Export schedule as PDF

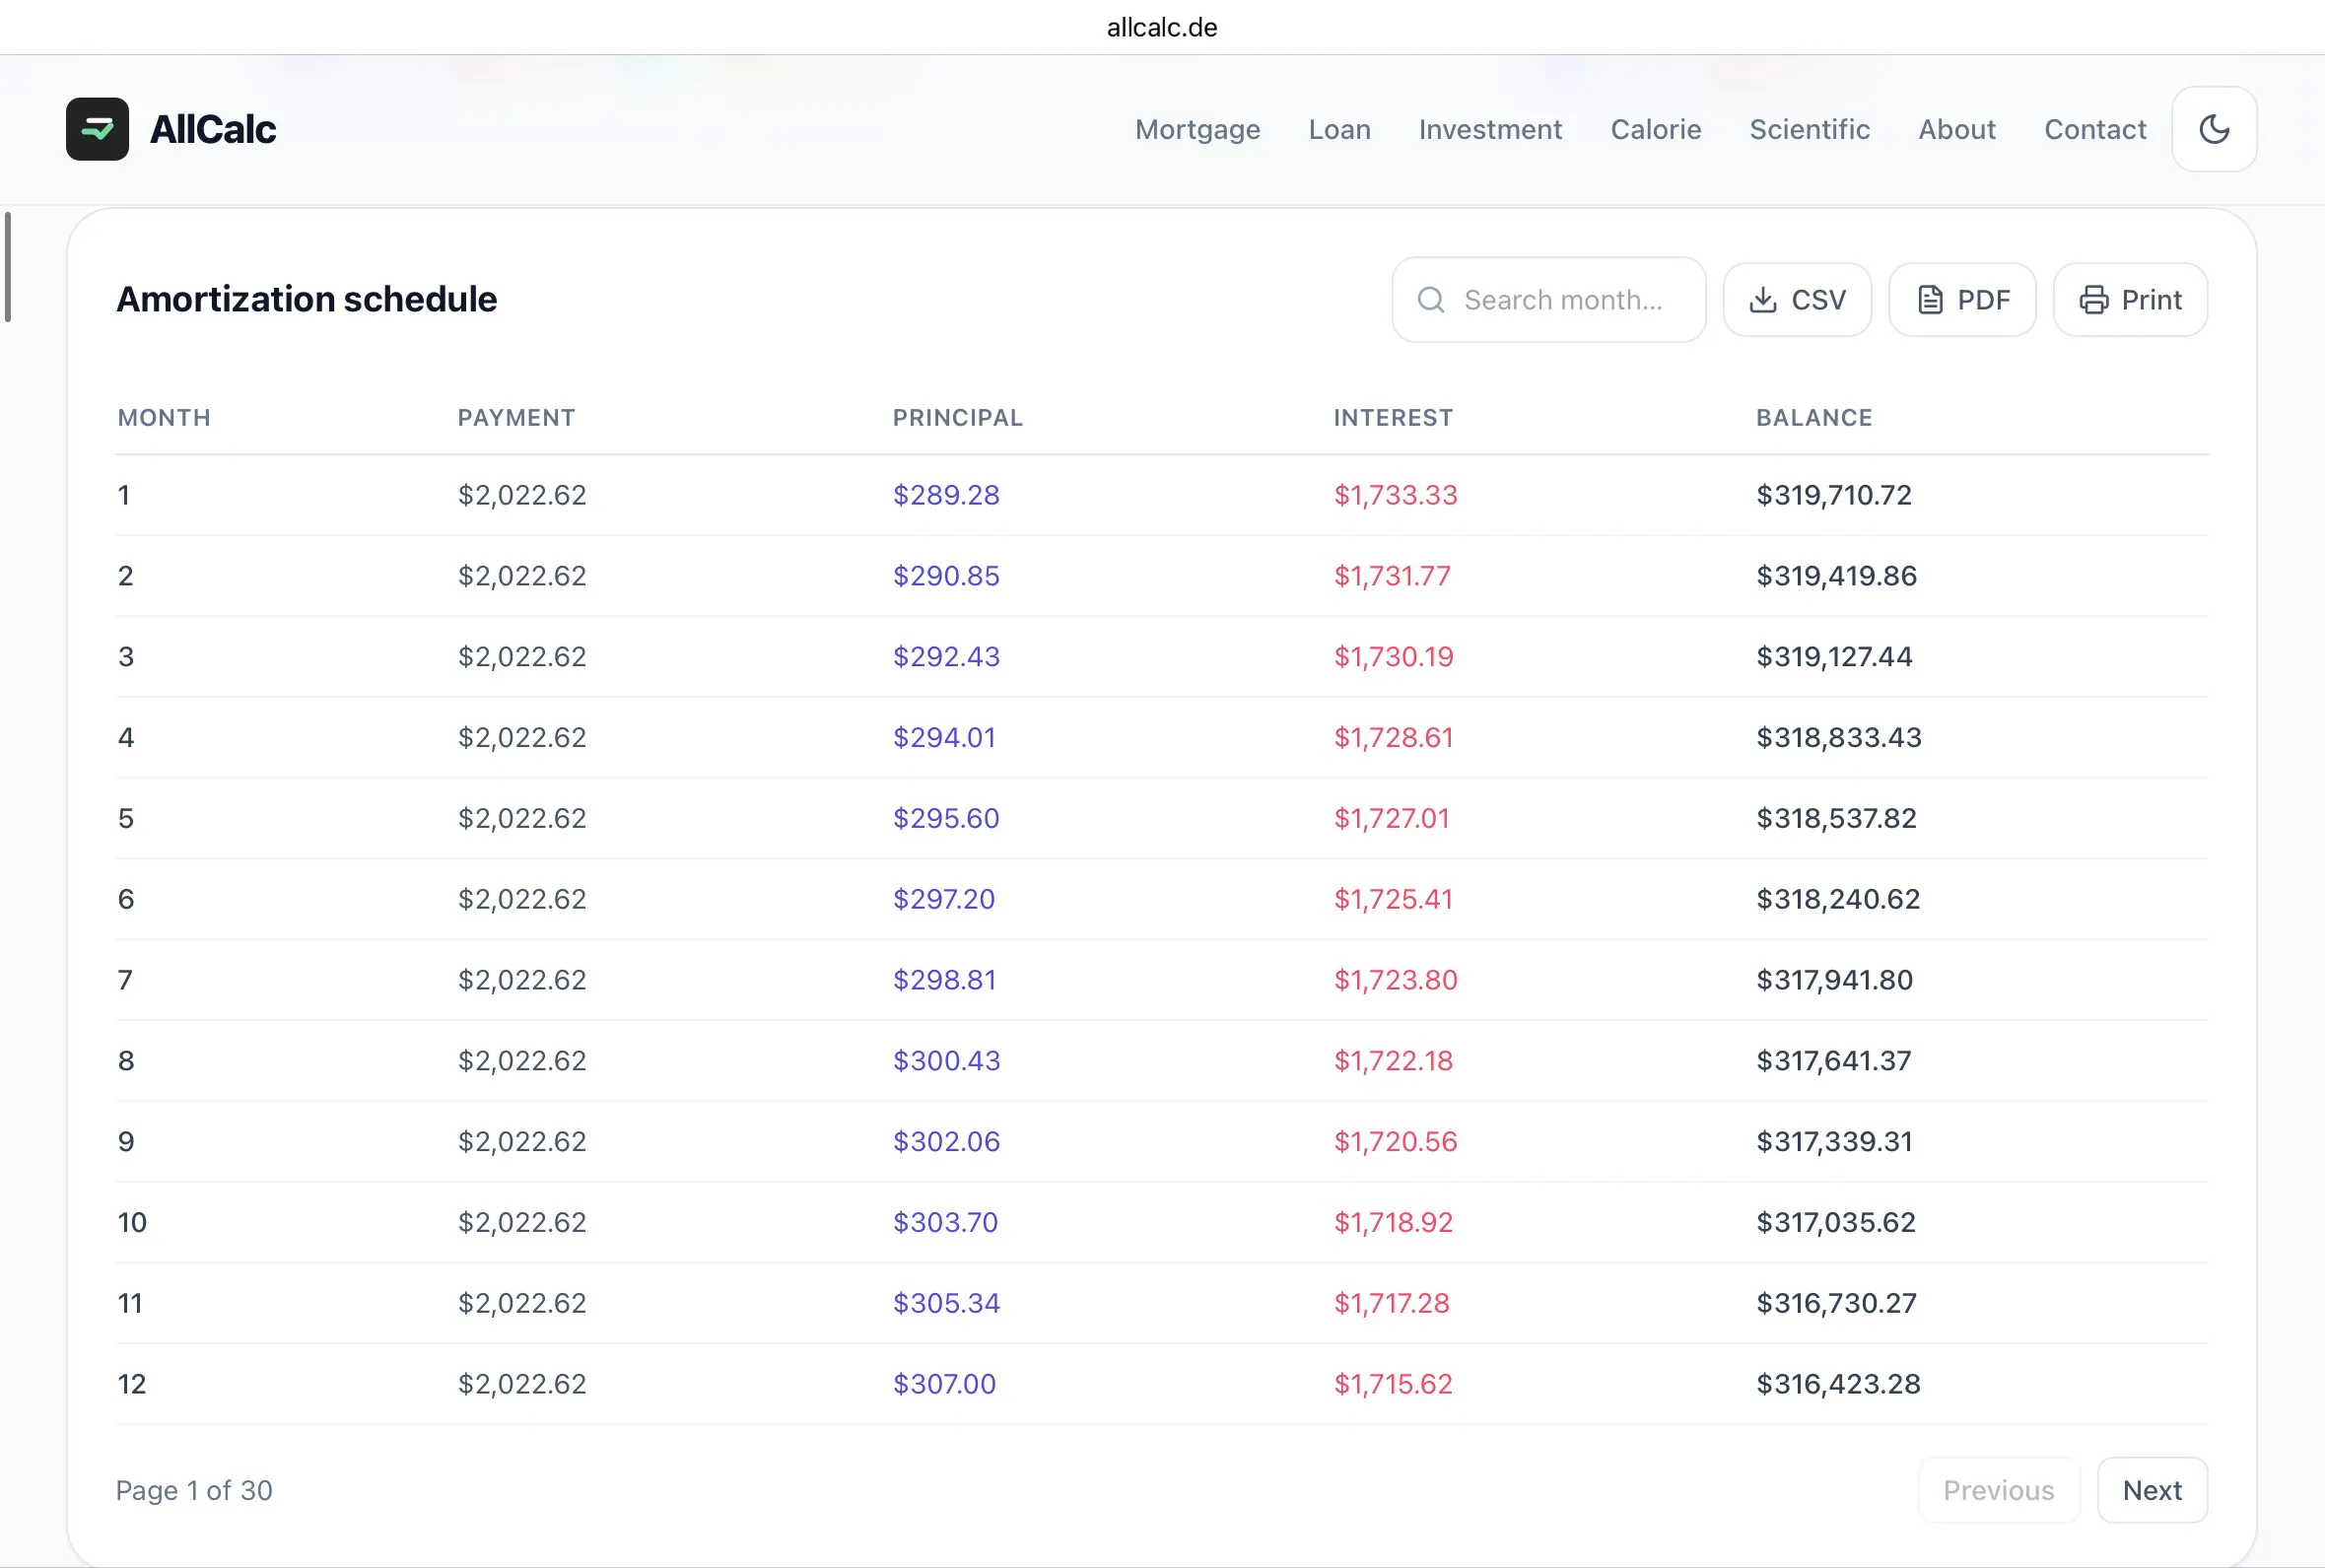(x=1962, y=300)
